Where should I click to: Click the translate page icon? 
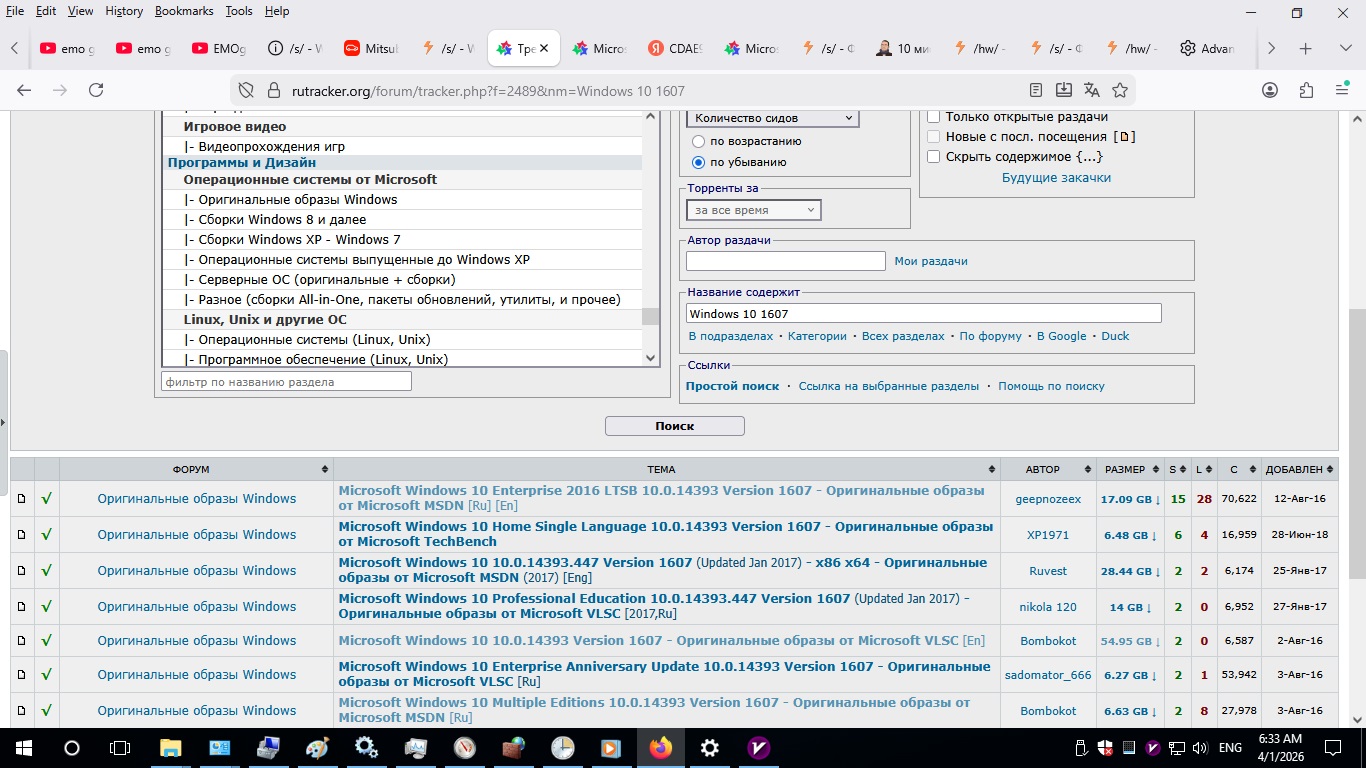(x=1092, y=90)
